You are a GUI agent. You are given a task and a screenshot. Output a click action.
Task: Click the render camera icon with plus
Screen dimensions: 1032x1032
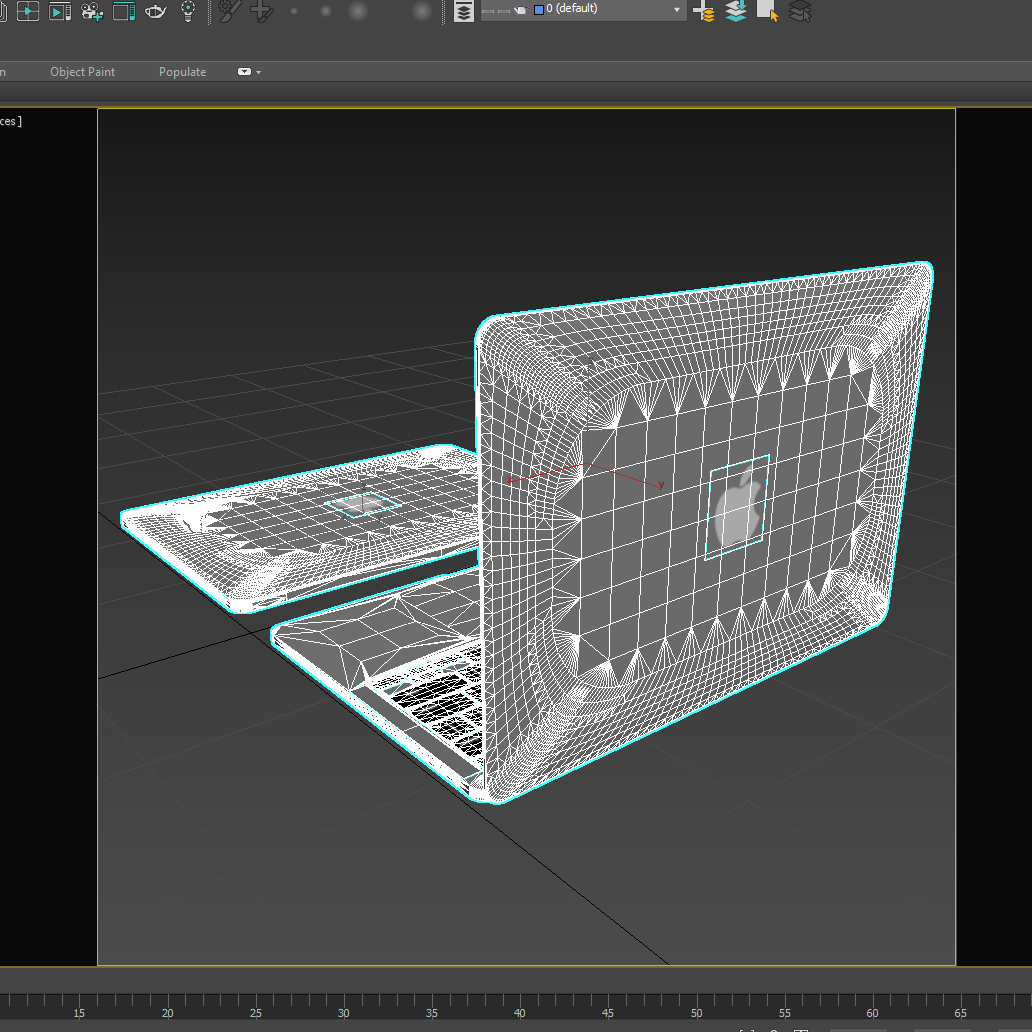[x=92, y=11]
